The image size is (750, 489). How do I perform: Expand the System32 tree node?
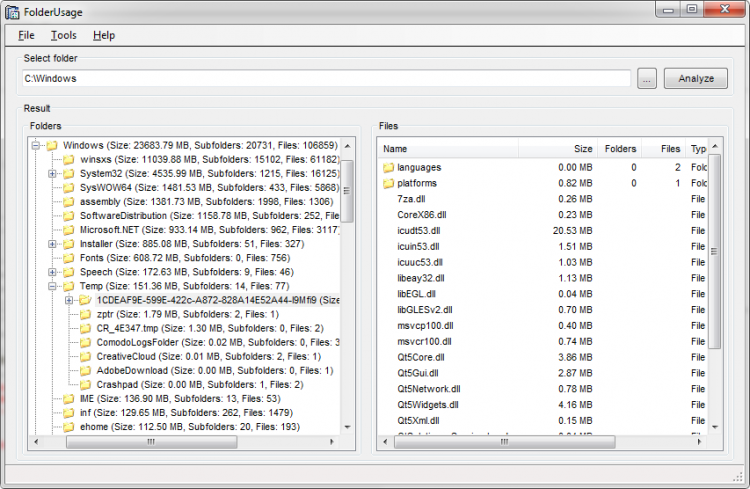click(52, 174)
